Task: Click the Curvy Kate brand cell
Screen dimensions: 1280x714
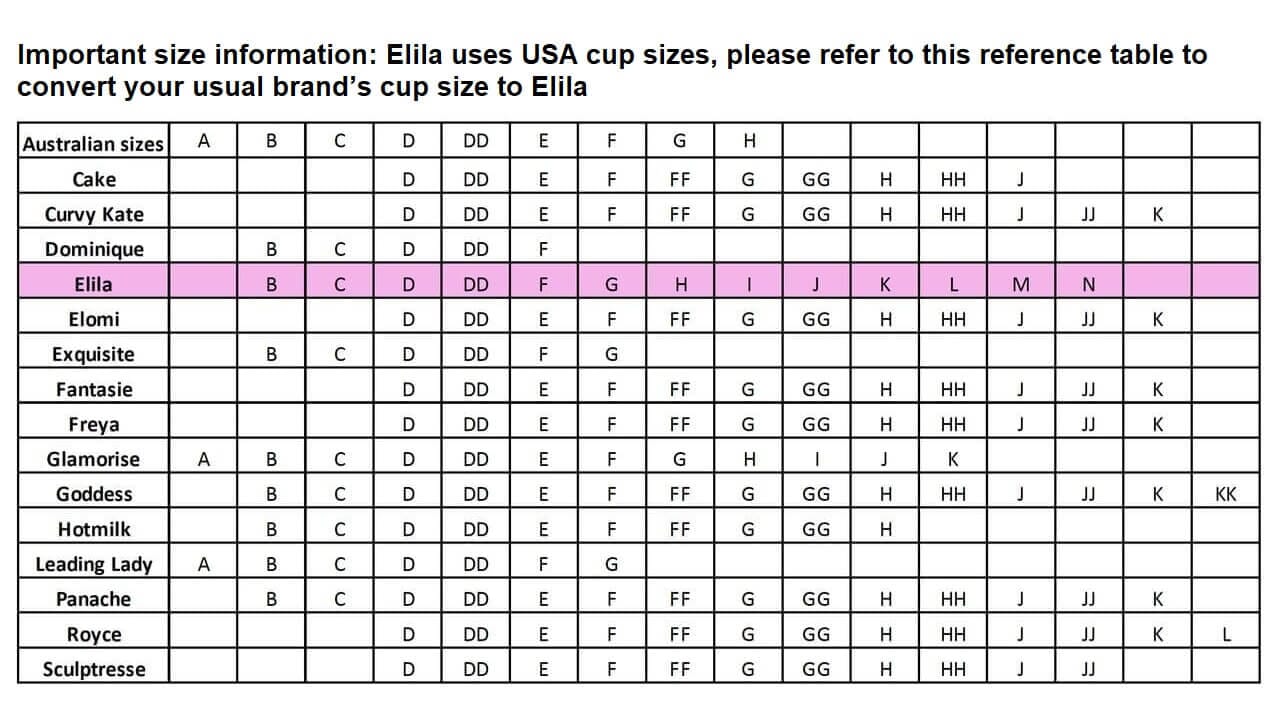Action: point(93,214)
